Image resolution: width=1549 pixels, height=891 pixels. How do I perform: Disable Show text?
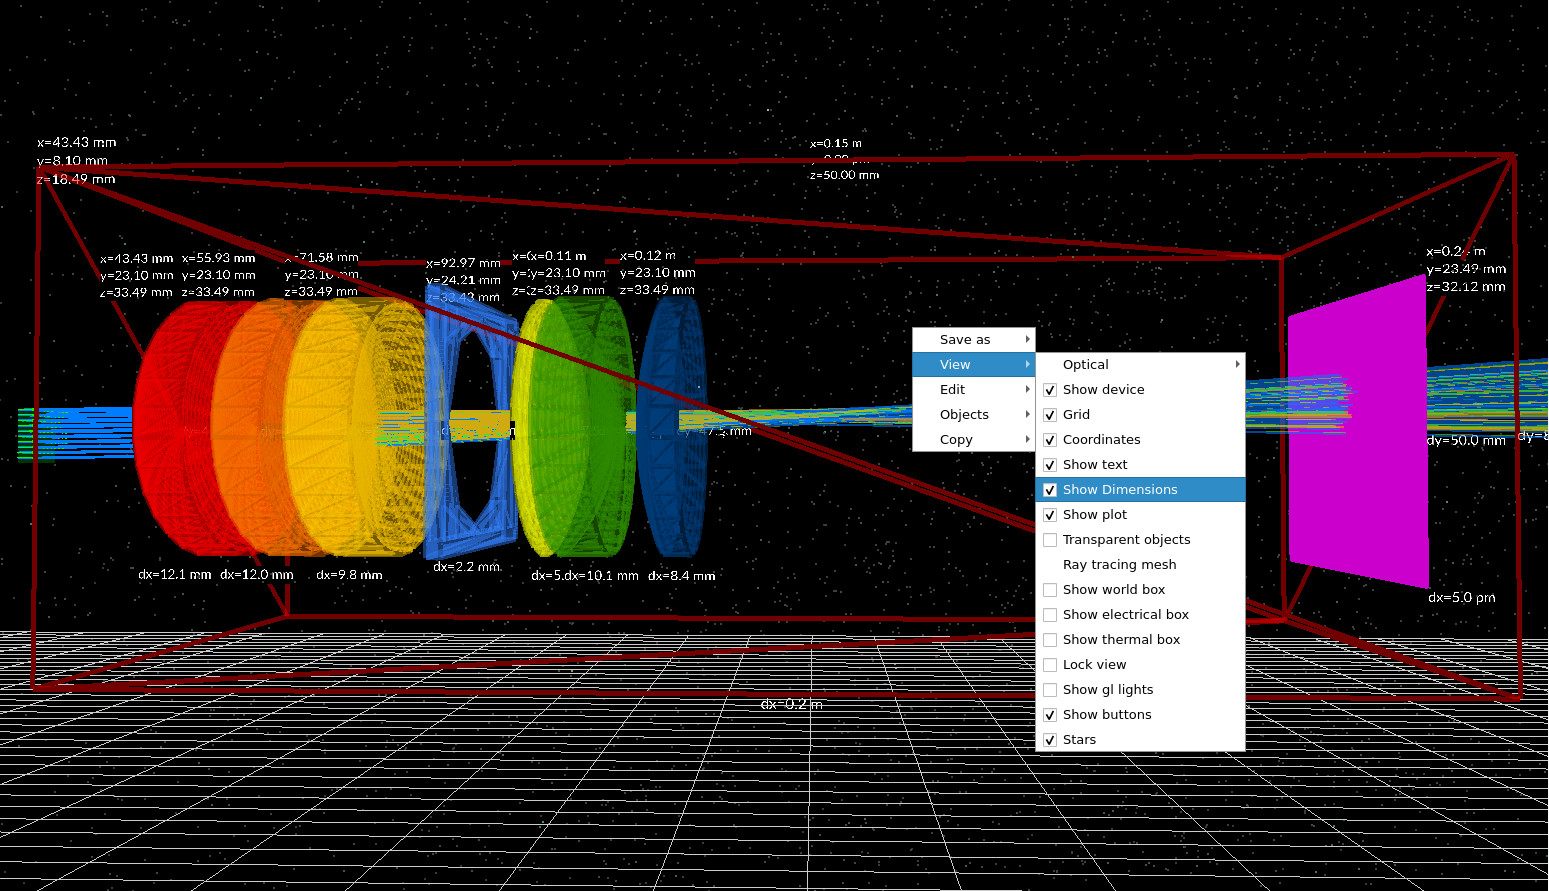1095,464
